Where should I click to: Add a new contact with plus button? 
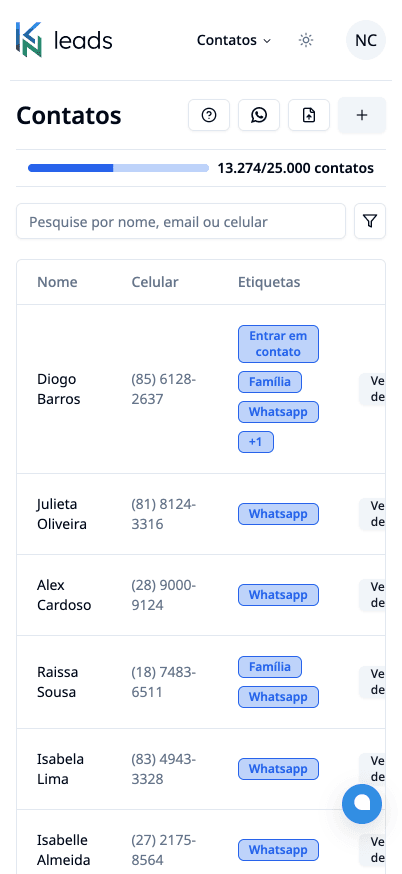pos(362,115)
